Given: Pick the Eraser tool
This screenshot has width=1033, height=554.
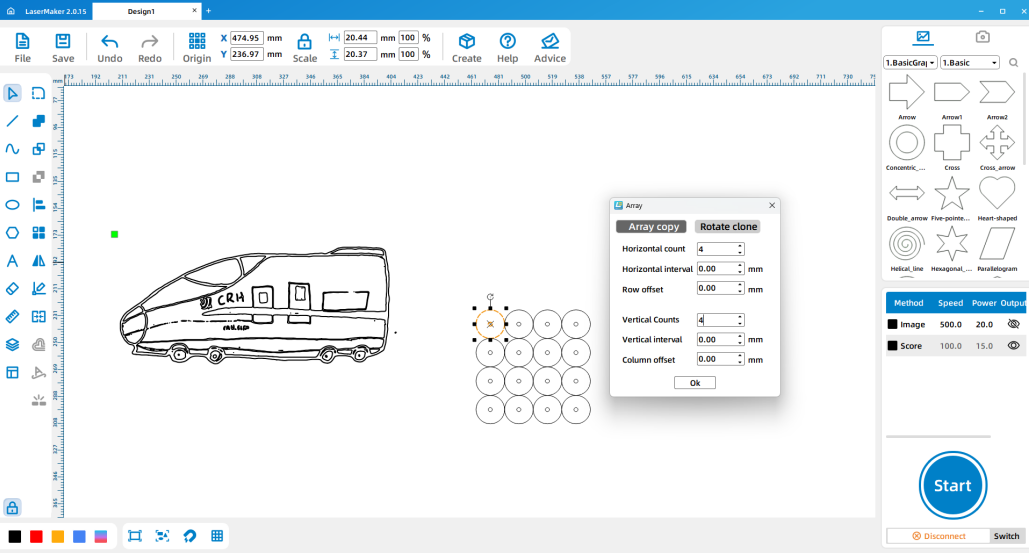Looking at the screenshot, I should point(13,289).
